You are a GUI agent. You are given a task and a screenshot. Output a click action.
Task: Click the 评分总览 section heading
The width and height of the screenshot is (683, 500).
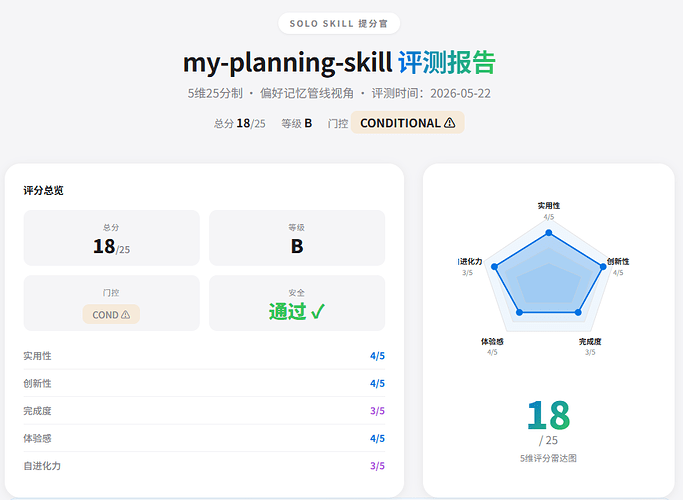pos(44,190)
